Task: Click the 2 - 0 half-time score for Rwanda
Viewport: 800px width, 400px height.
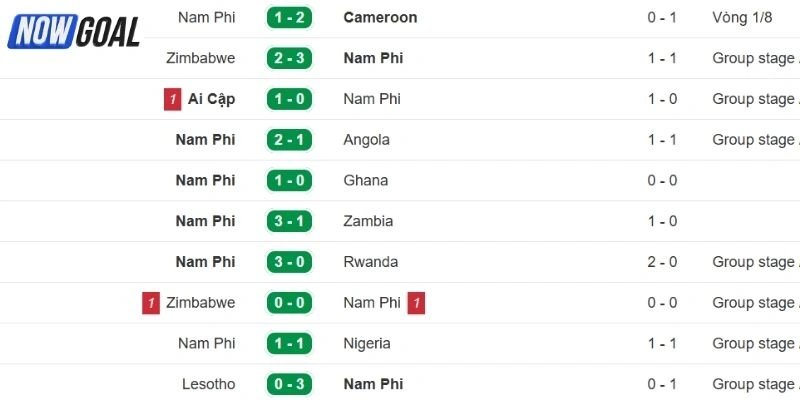Action: pos(662,262)
